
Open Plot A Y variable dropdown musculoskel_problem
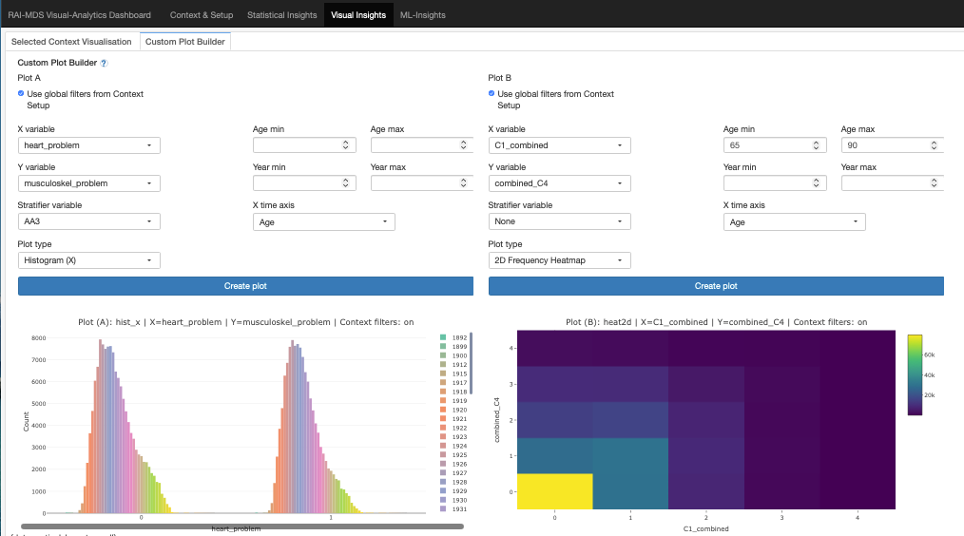coord(89,183)
